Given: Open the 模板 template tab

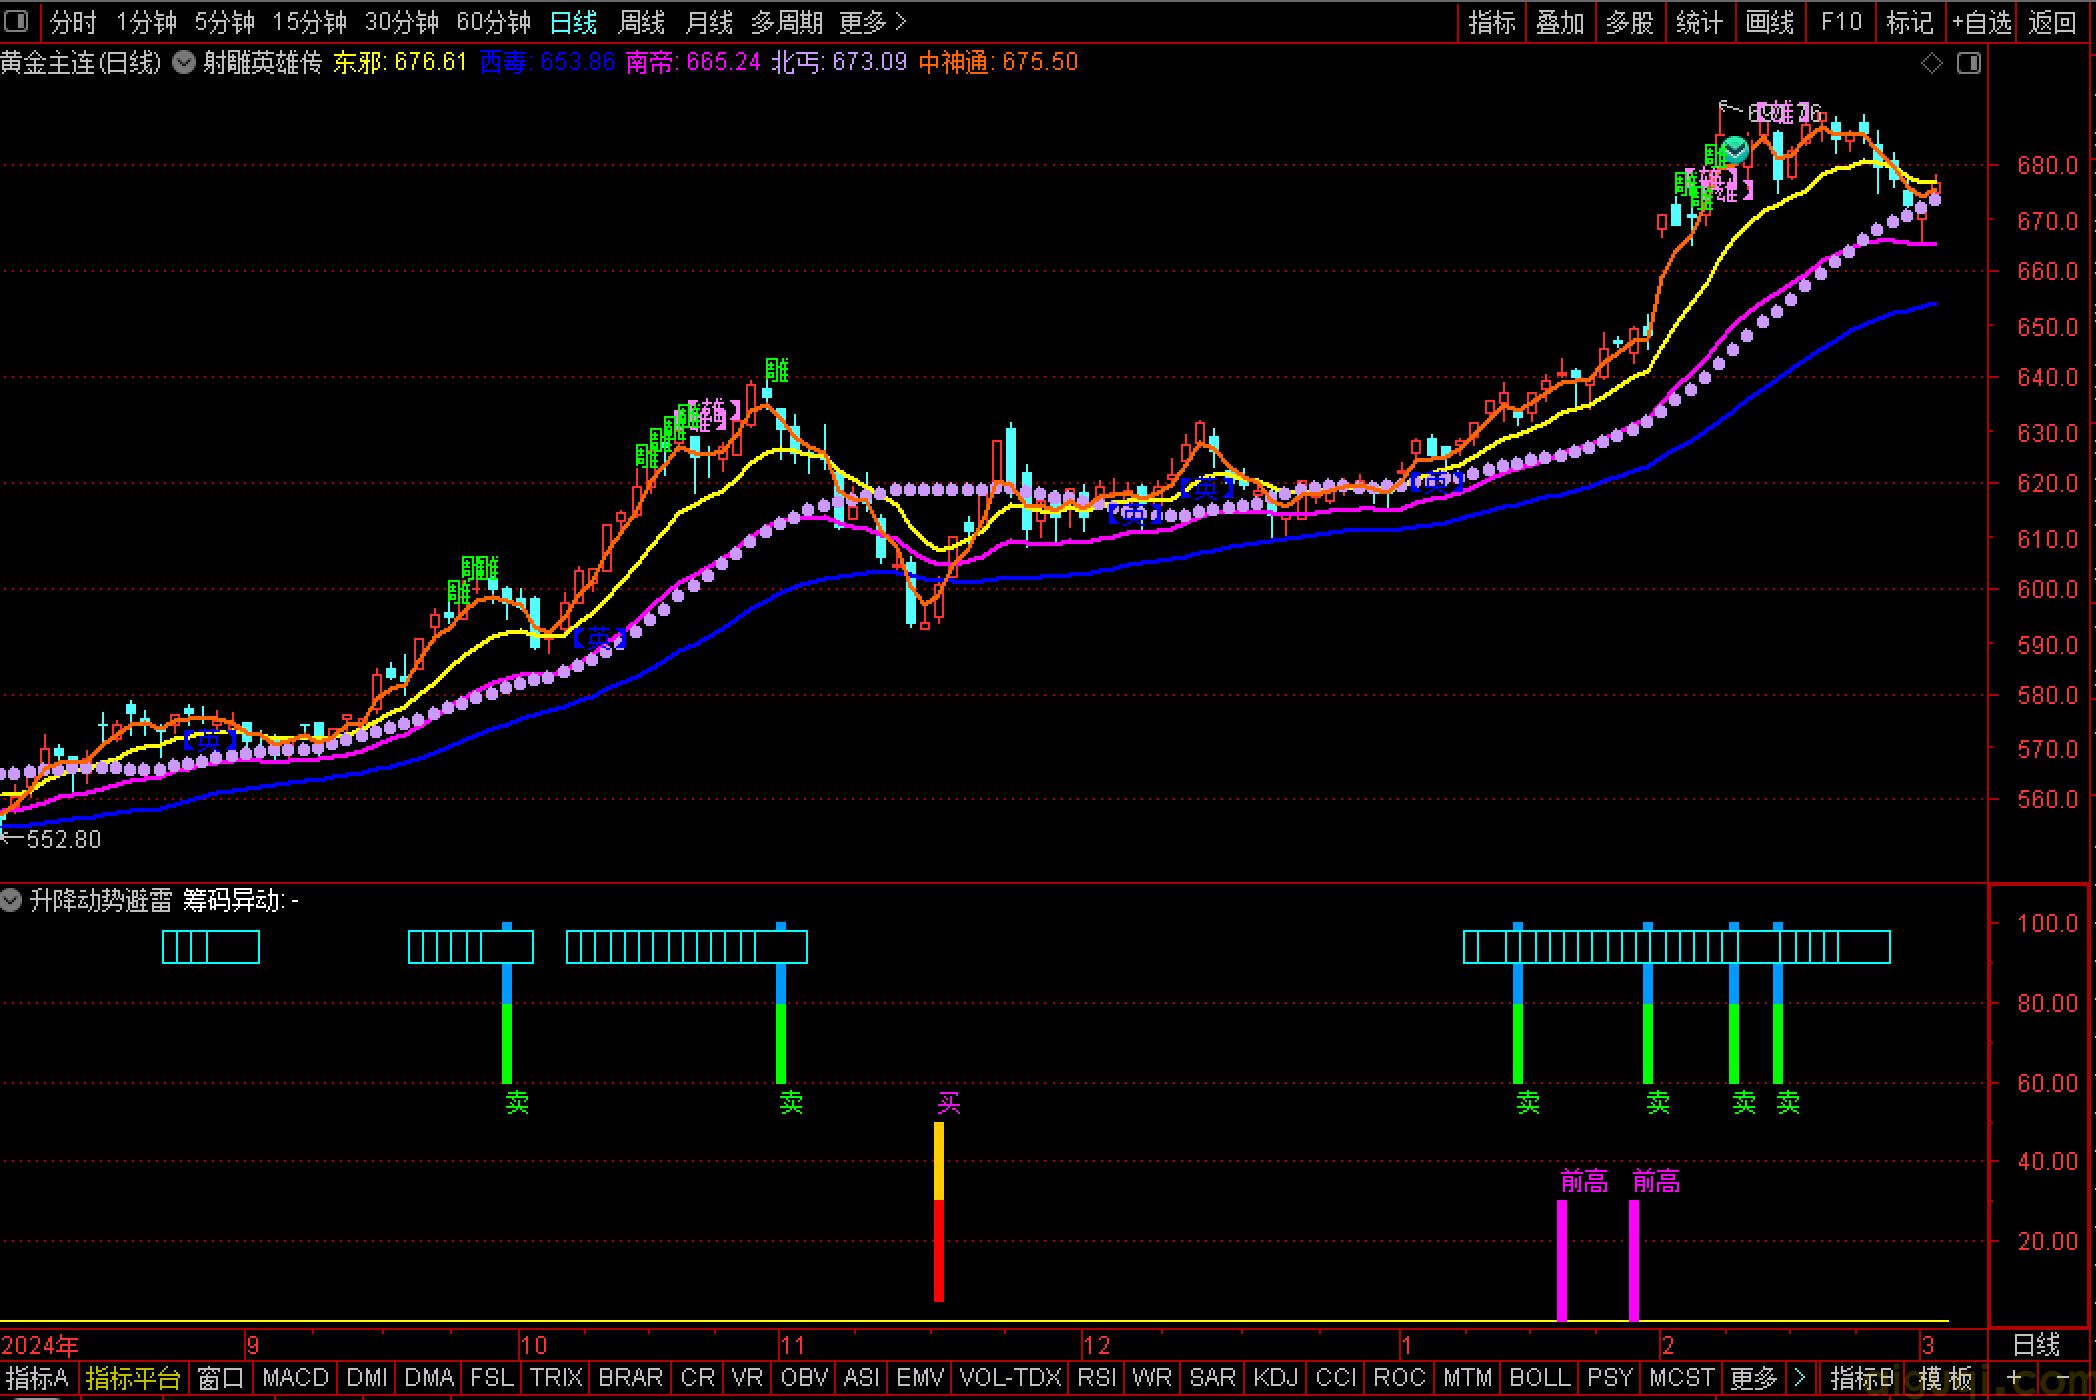Looking at the screenshot, I should pyautogui.click(x=1945, y=1378).
